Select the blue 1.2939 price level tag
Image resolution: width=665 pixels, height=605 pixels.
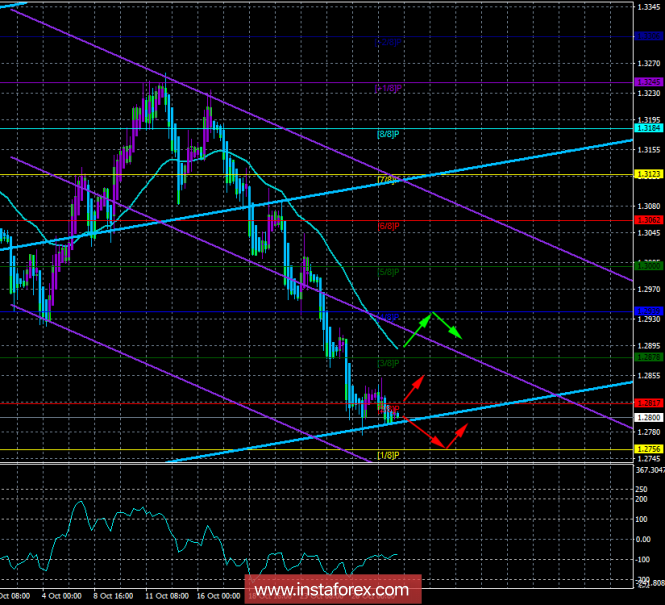[648, 312]
